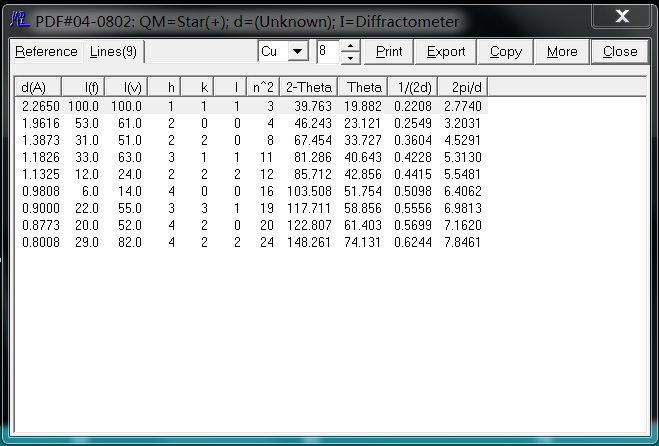Click the 2-Theta value 122.807
This screenshot has height=446, width=659.
[309, 225]
